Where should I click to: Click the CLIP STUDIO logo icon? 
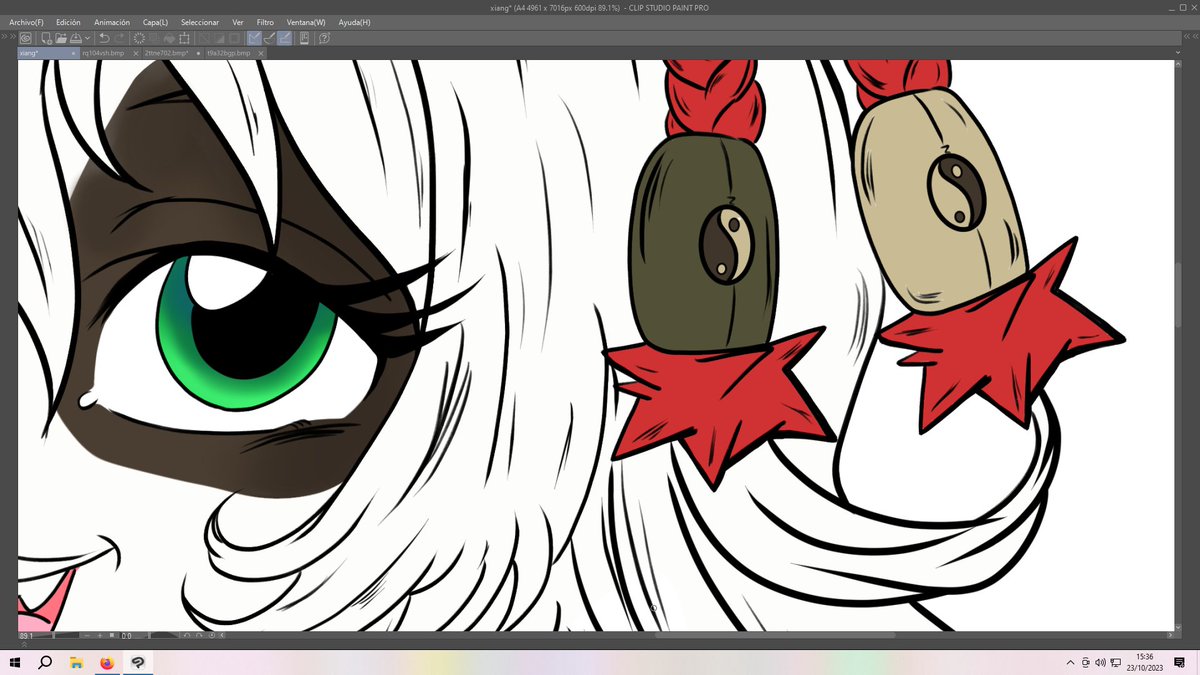point(24,38)
